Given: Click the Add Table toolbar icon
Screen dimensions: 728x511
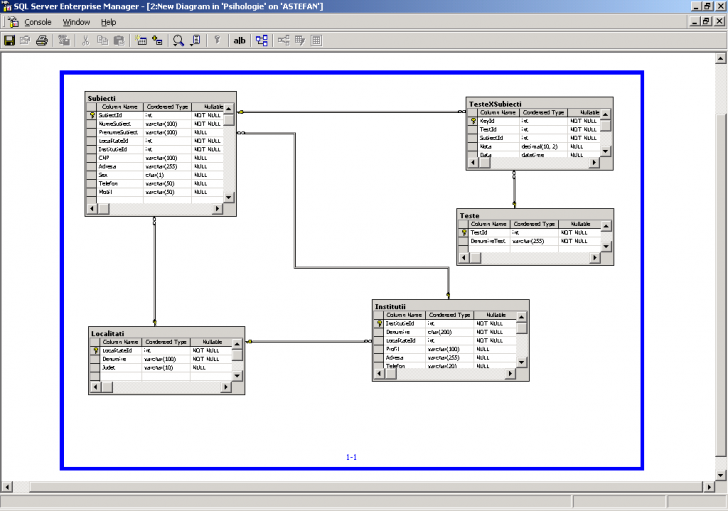Looking at the screenshot, I should pyautogui.click(x=157, y=41).
